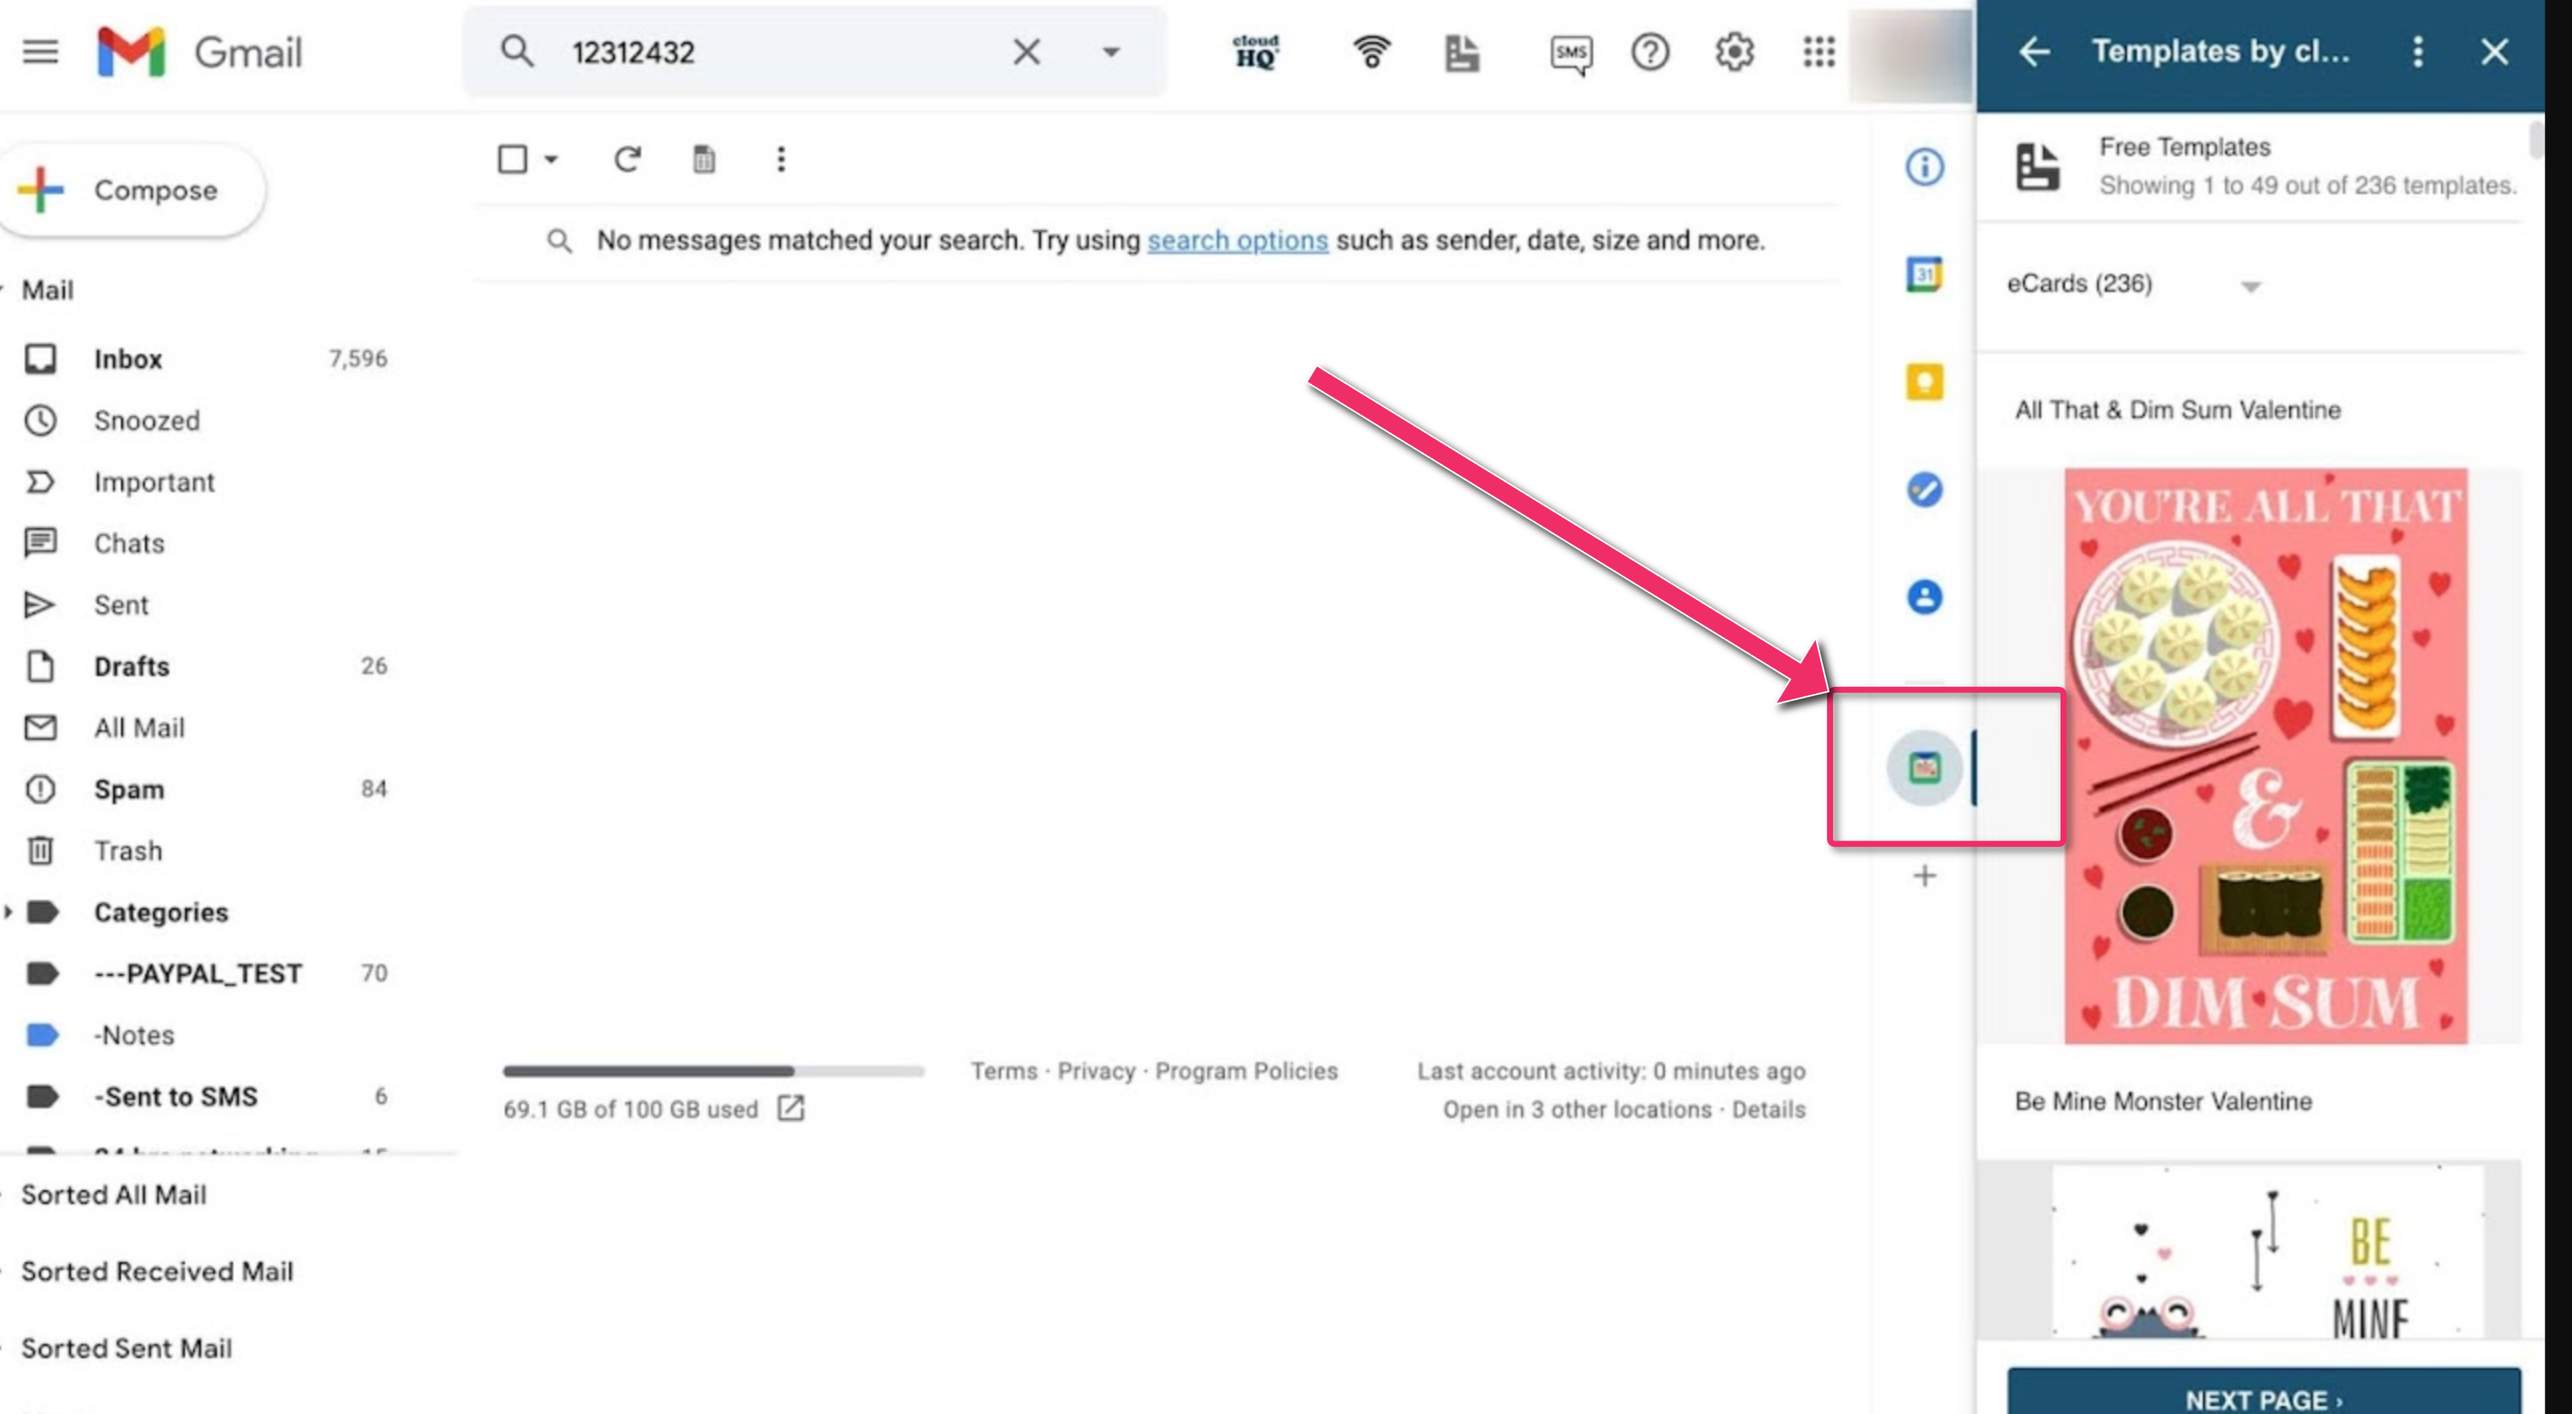Open Google Calendar side panel icon
The height and width of the screenshot is (1414, 2572).
[1924, 274]
